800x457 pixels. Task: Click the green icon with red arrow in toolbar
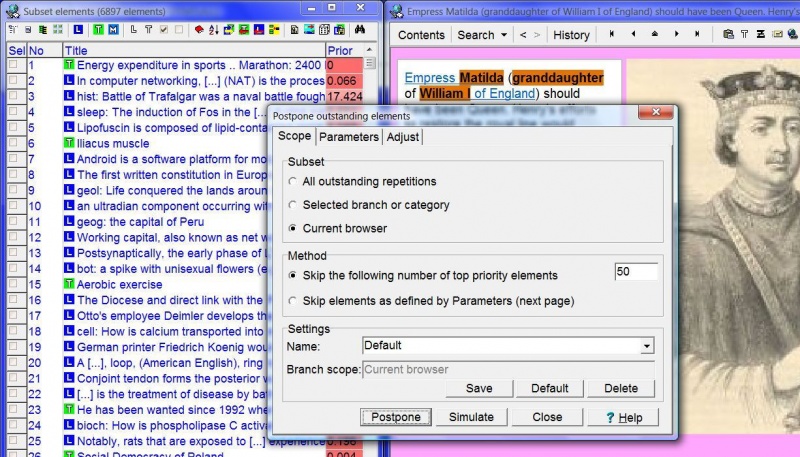click(x=244, y=30)
